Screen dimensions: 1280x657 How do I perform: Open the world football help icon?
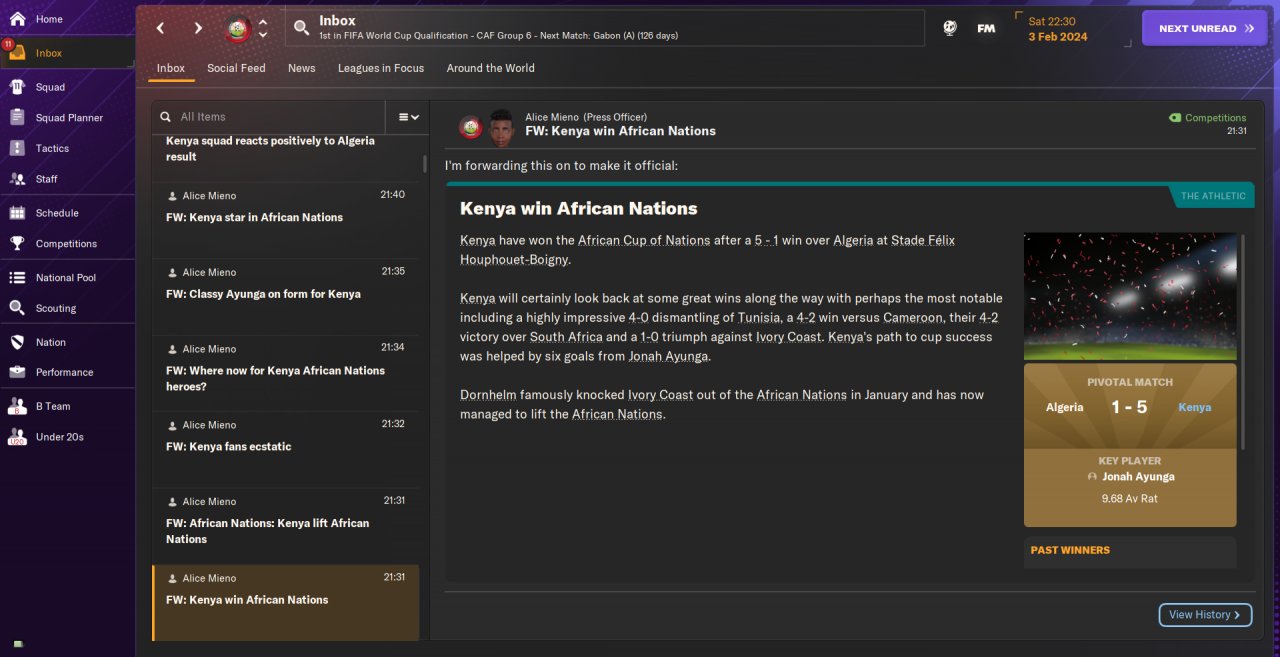tap(949, 28)
